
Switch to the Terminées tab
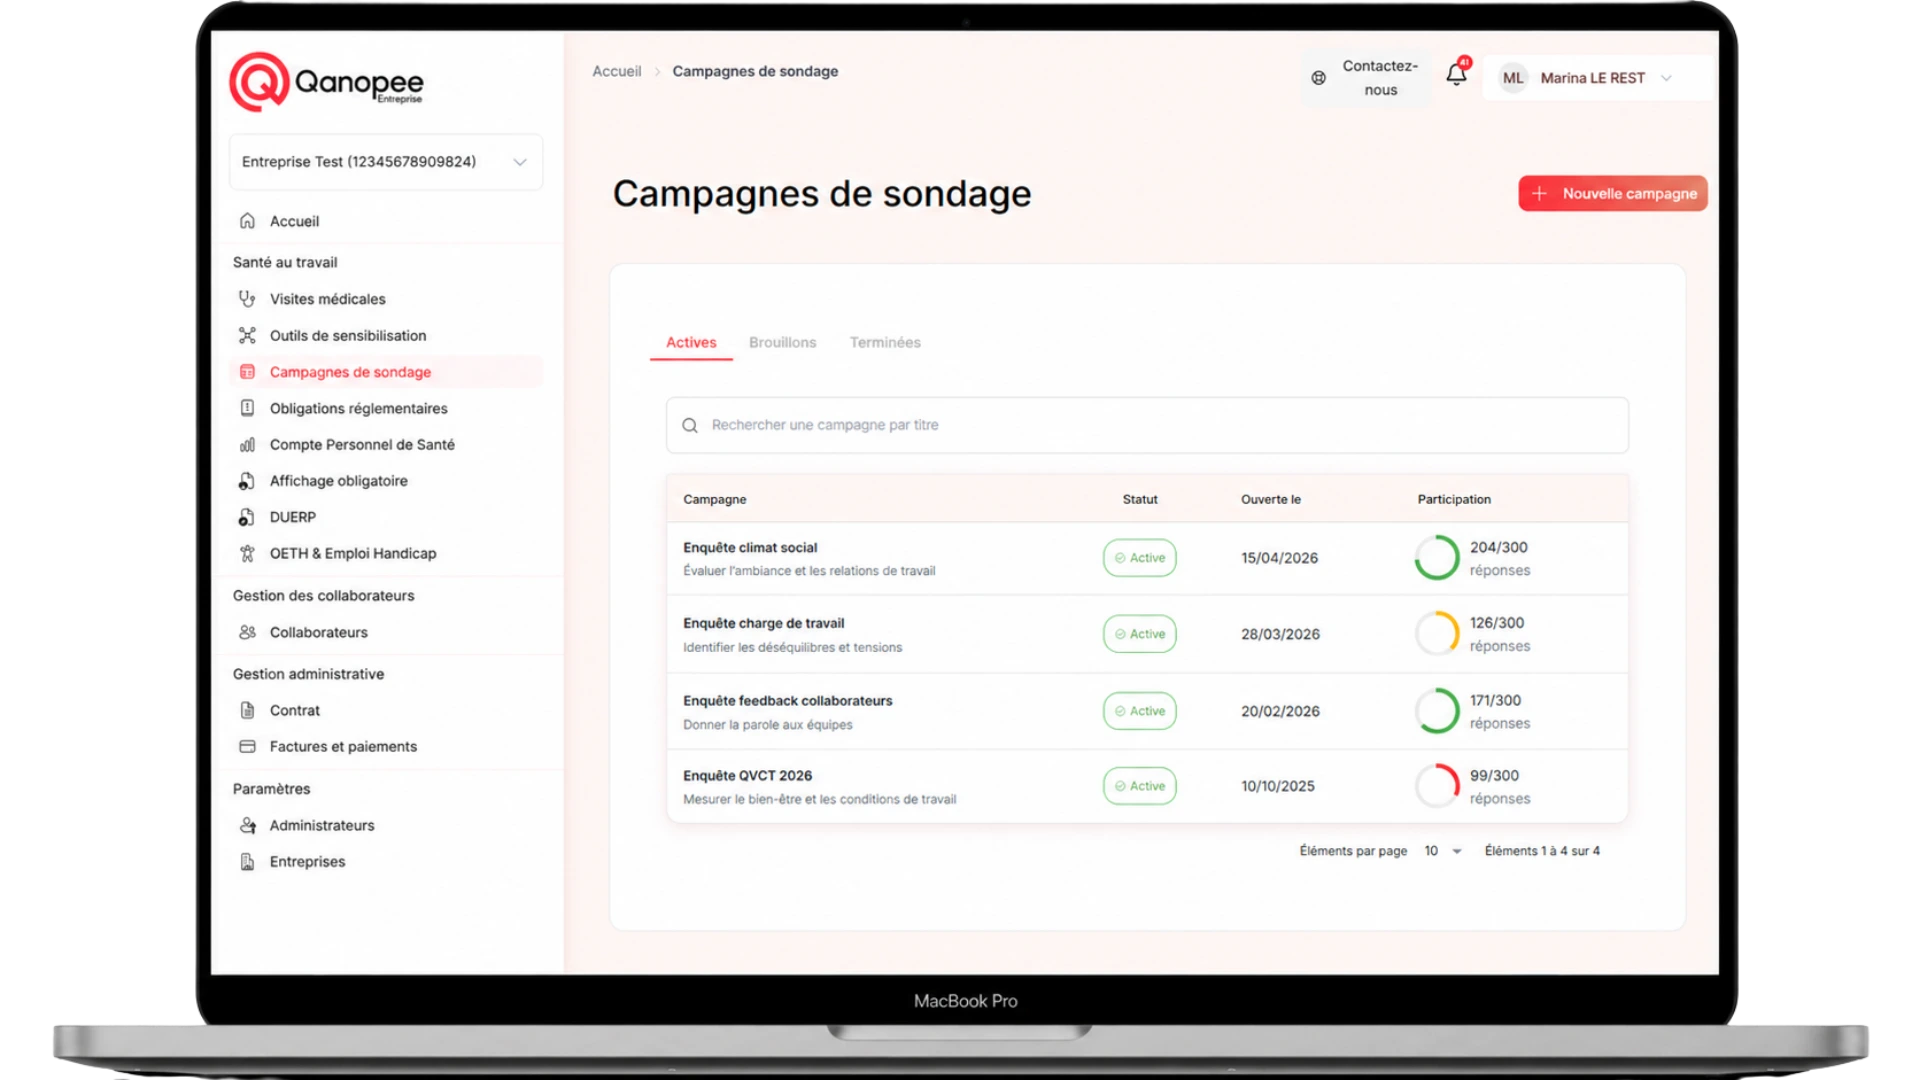[885, 342]
